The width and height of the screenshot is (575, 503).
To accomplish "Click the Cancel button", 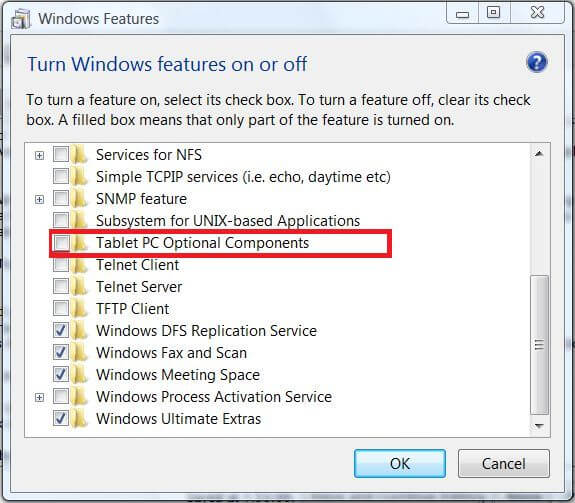I will 503,463.
